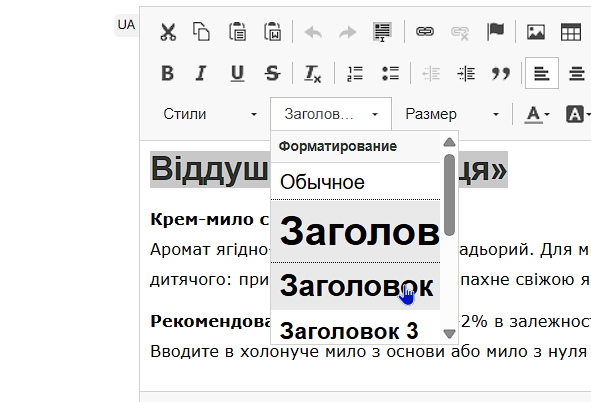Click the Increase Indent icon
Screen dimensions: 591x402
(466, 73)
